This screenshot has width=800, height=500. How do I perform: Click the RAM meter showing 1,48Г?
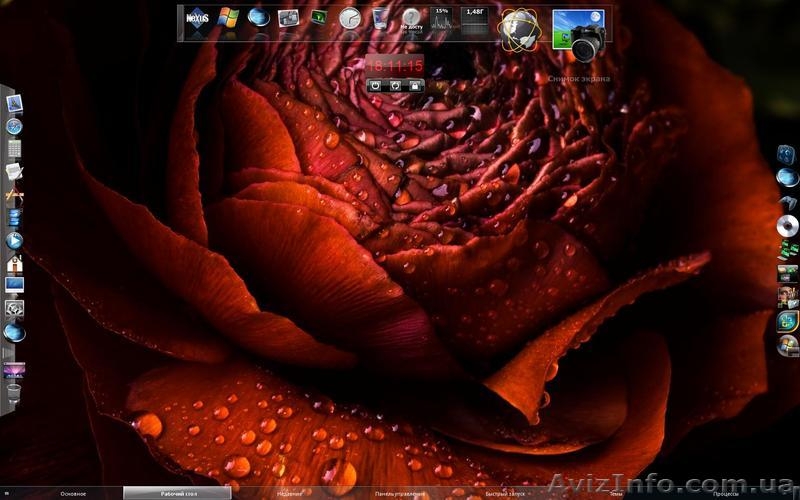tap(474, 18)
